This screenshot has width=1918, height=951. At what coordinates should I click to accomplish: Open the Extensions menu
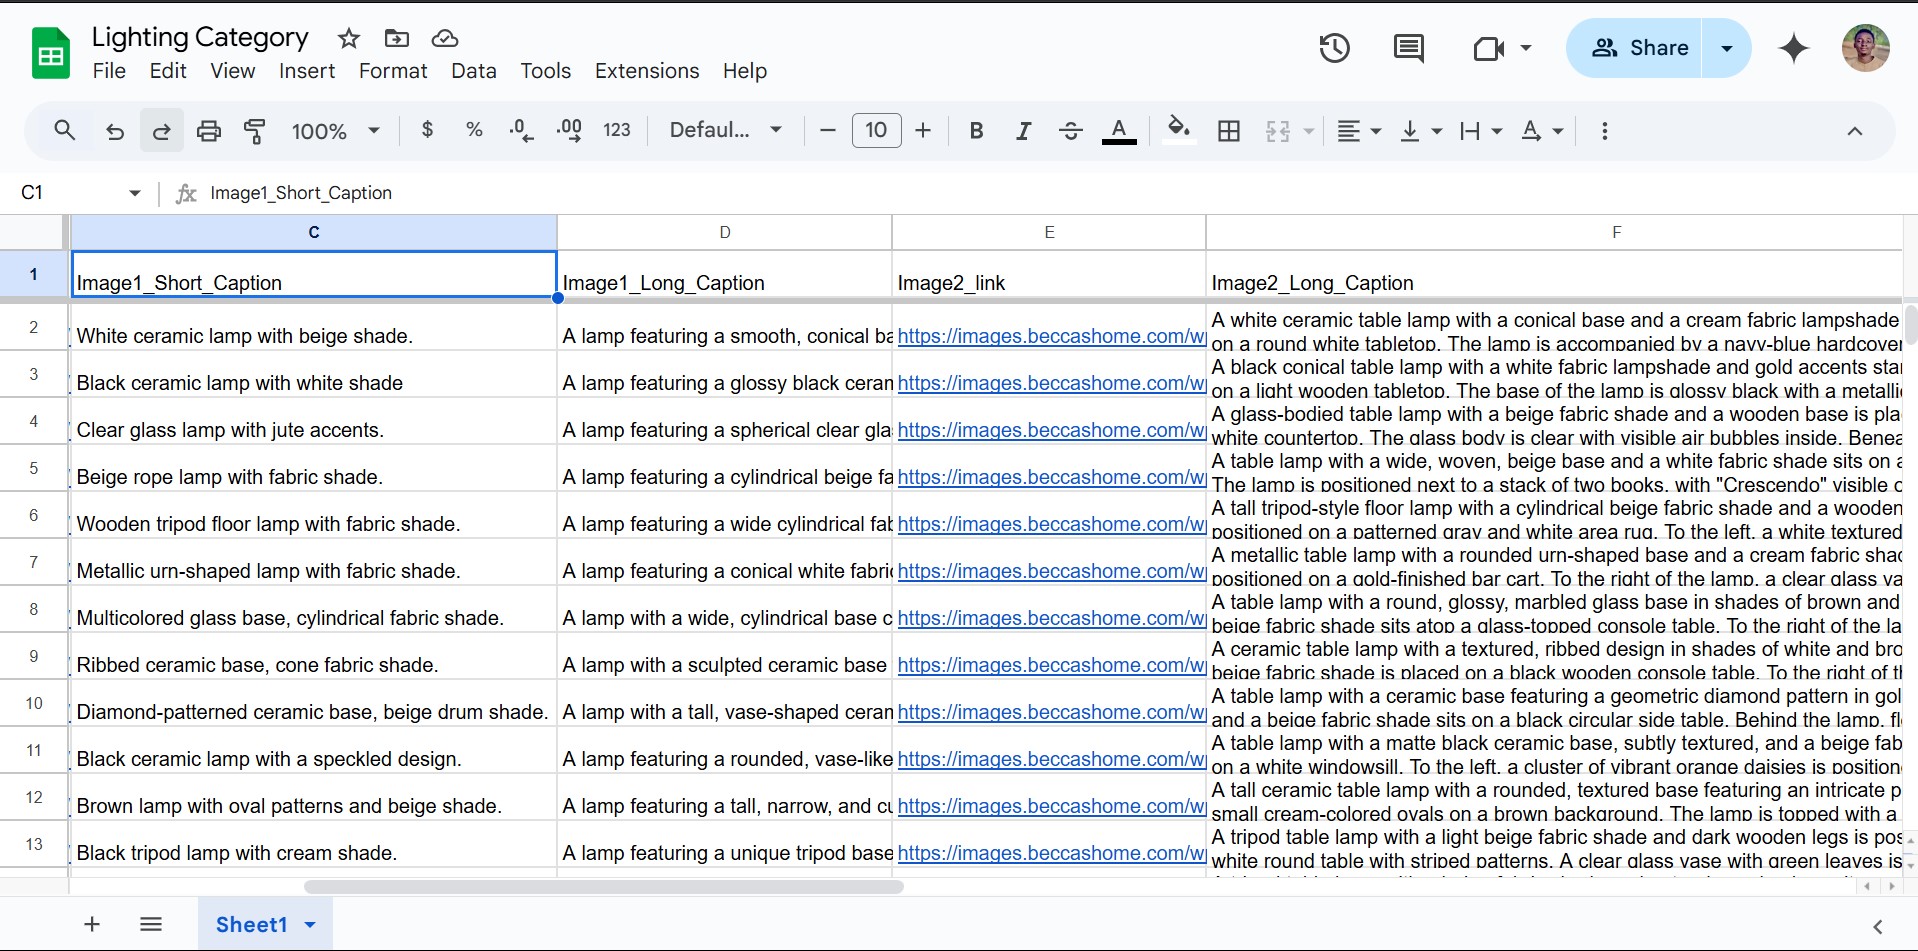point(647,71)
